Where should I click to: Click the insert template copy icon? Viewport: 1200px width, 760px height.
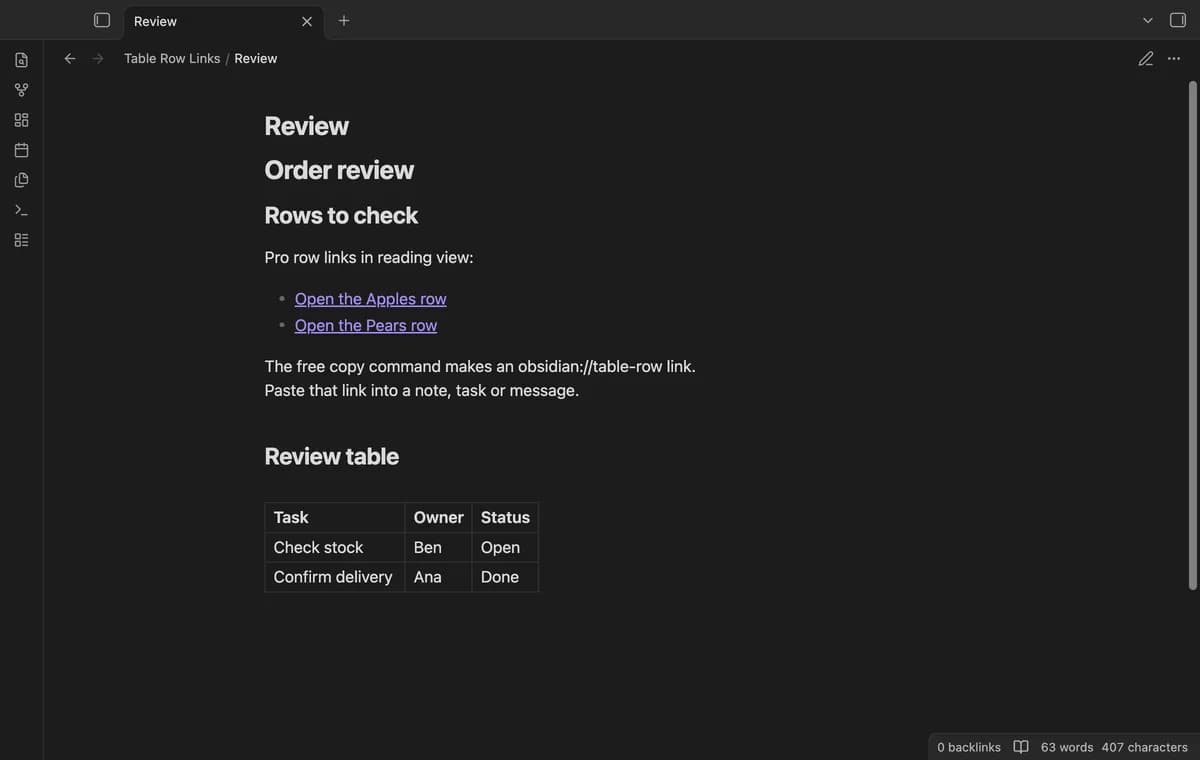point(21,180)
